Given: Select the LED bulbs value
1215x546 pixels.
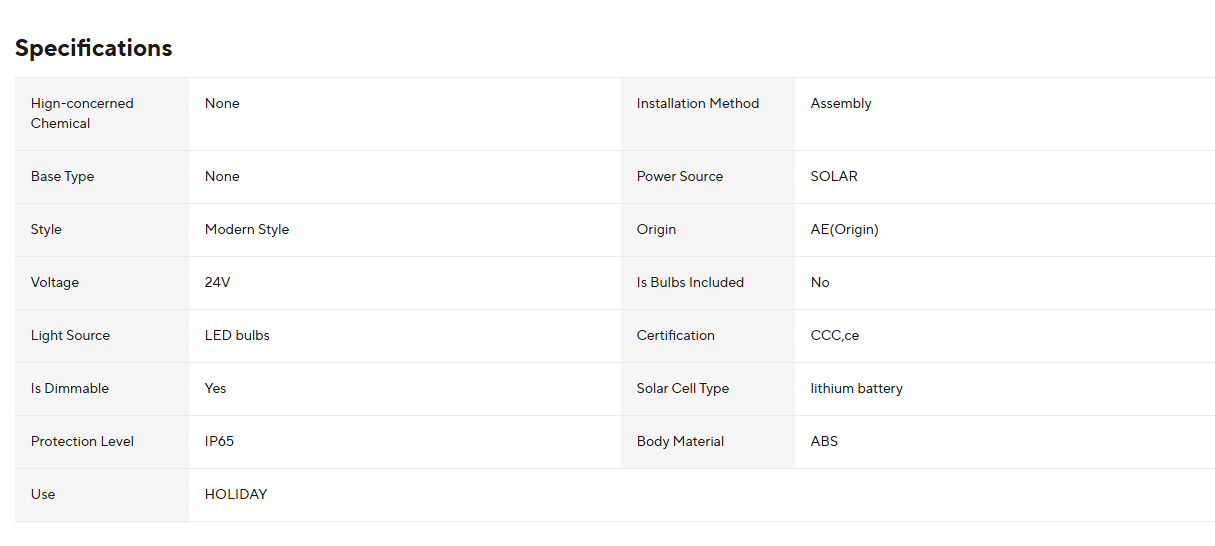Looking at the screenshot, I should (237, 336).
